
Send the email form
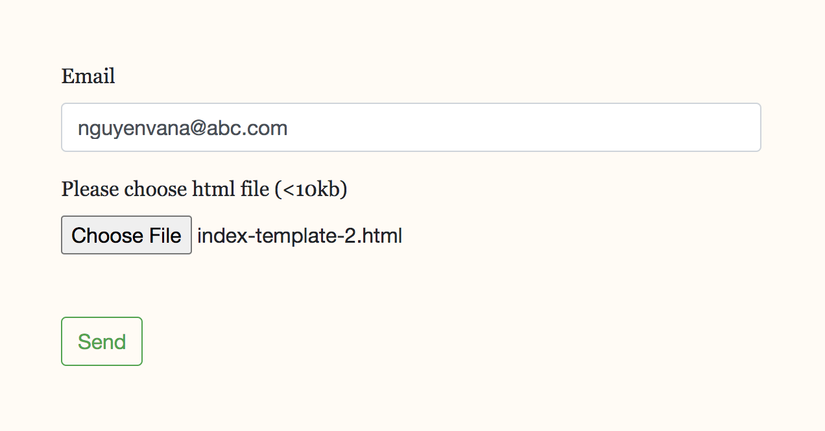101,341
